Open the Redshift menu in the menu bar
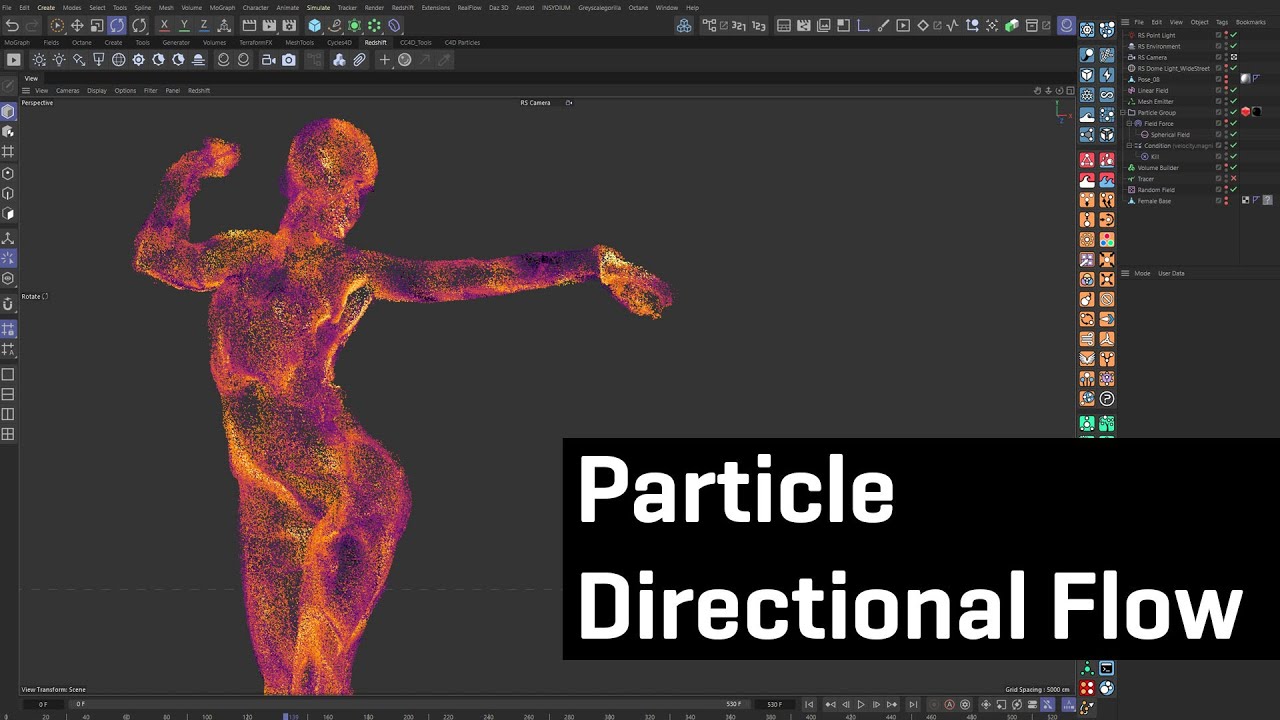Screen dimensions: 1280x720 403,7
